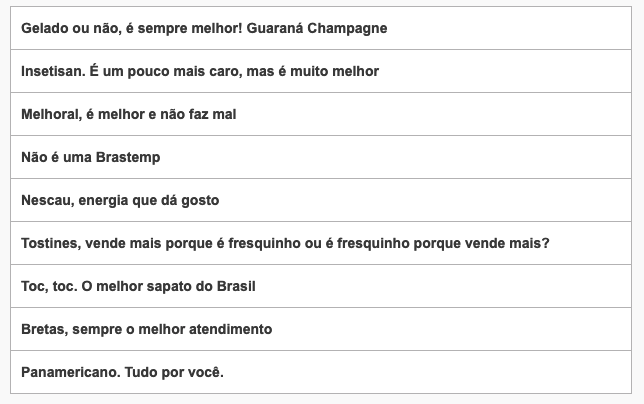This screenshot has height=404, width=644.
Task: Select the Tostines fresquinho slogan row
Action: [x=321, y=243]
